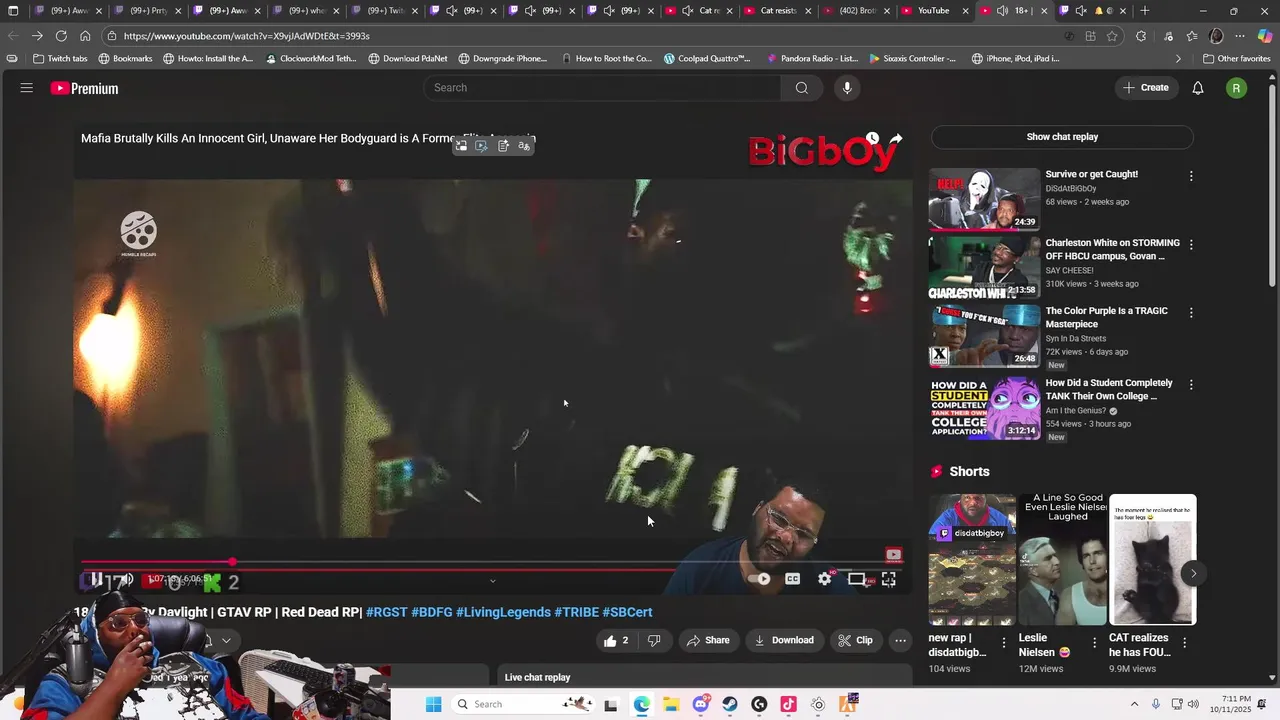Open video settings gear
The height and width of the screenshot is (720, 1280).
(x=824, y=579)
